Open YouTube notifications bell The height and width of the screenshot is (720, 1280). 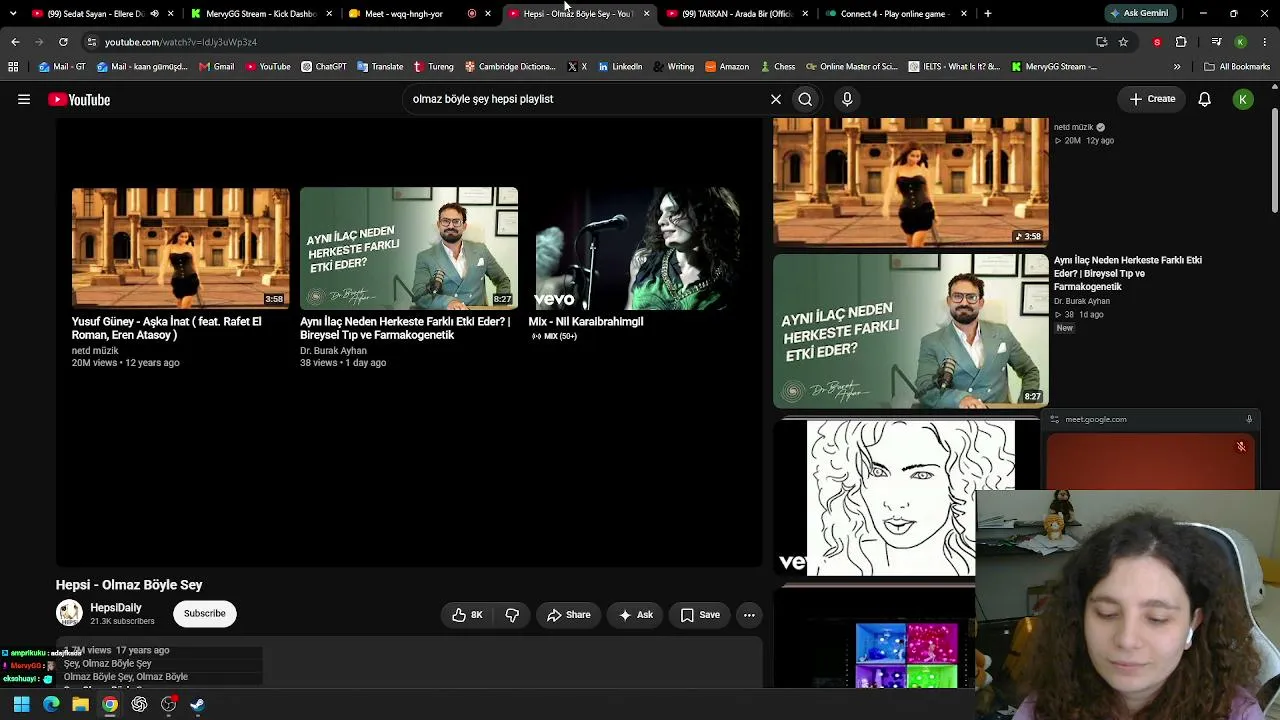1205,99
